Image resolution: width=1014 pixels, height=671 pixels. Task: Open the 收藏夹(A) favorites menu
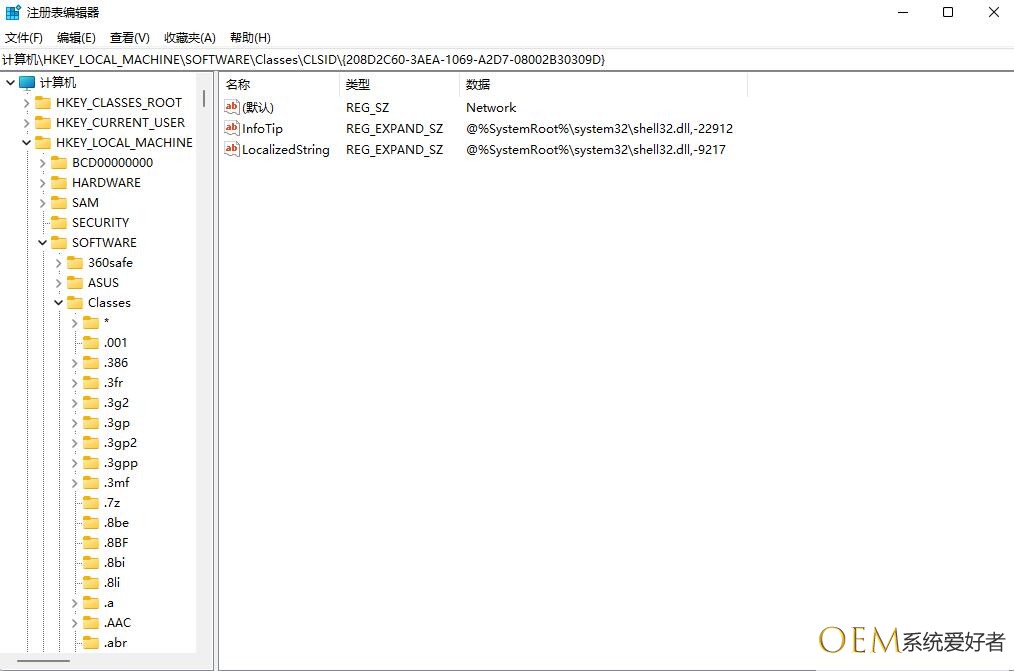[189, 37]
